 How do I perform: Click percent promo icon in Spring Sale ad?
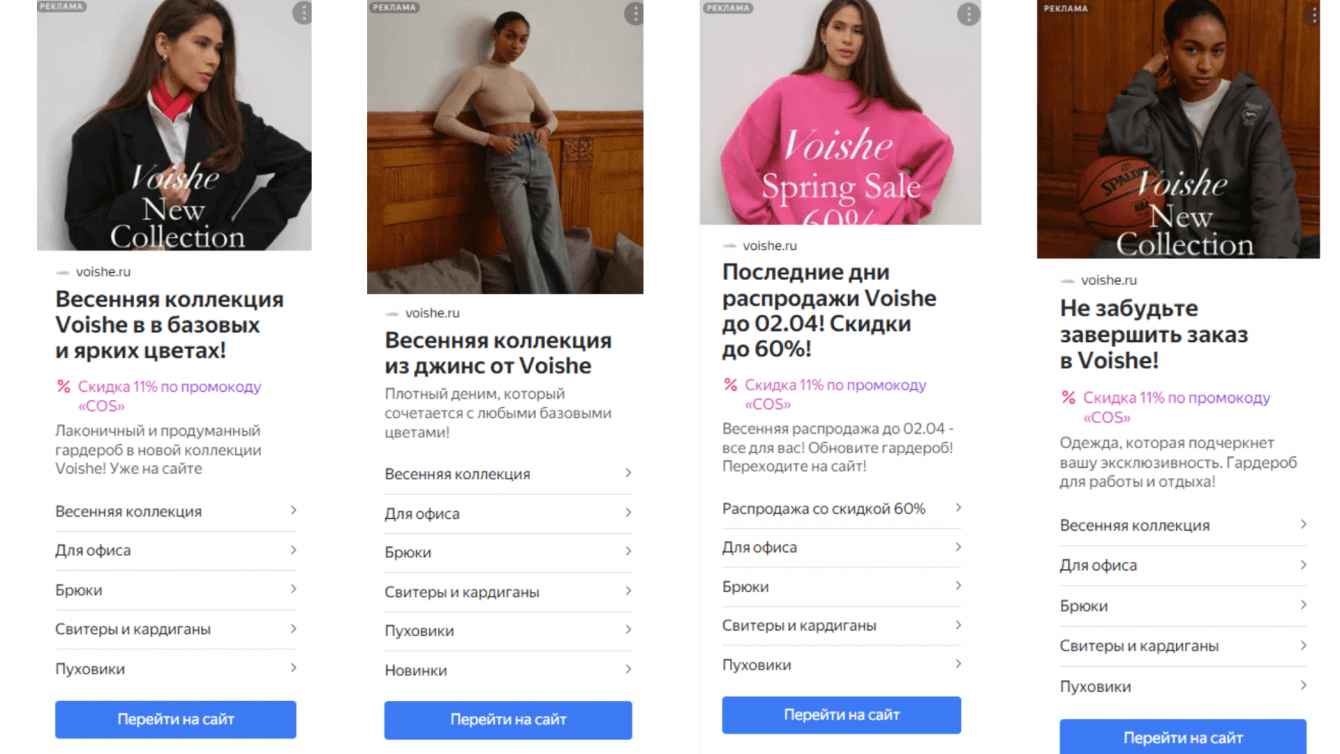tap(731, 384)
